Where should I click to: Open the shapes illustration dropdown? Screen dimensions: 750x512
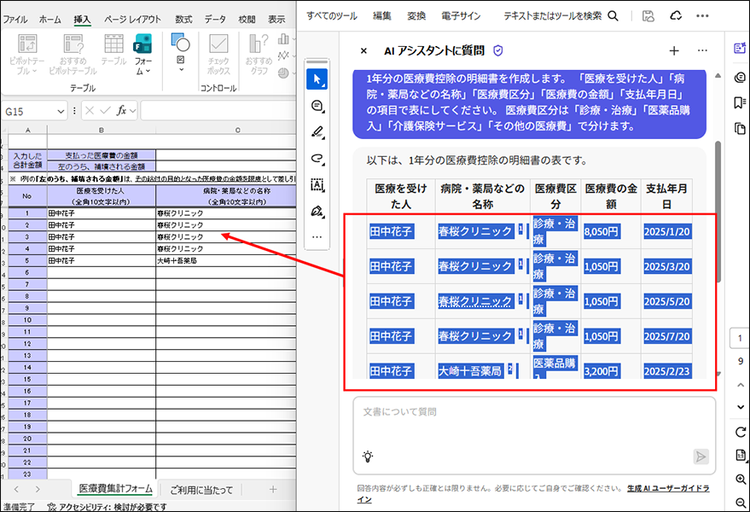(181, 62)
